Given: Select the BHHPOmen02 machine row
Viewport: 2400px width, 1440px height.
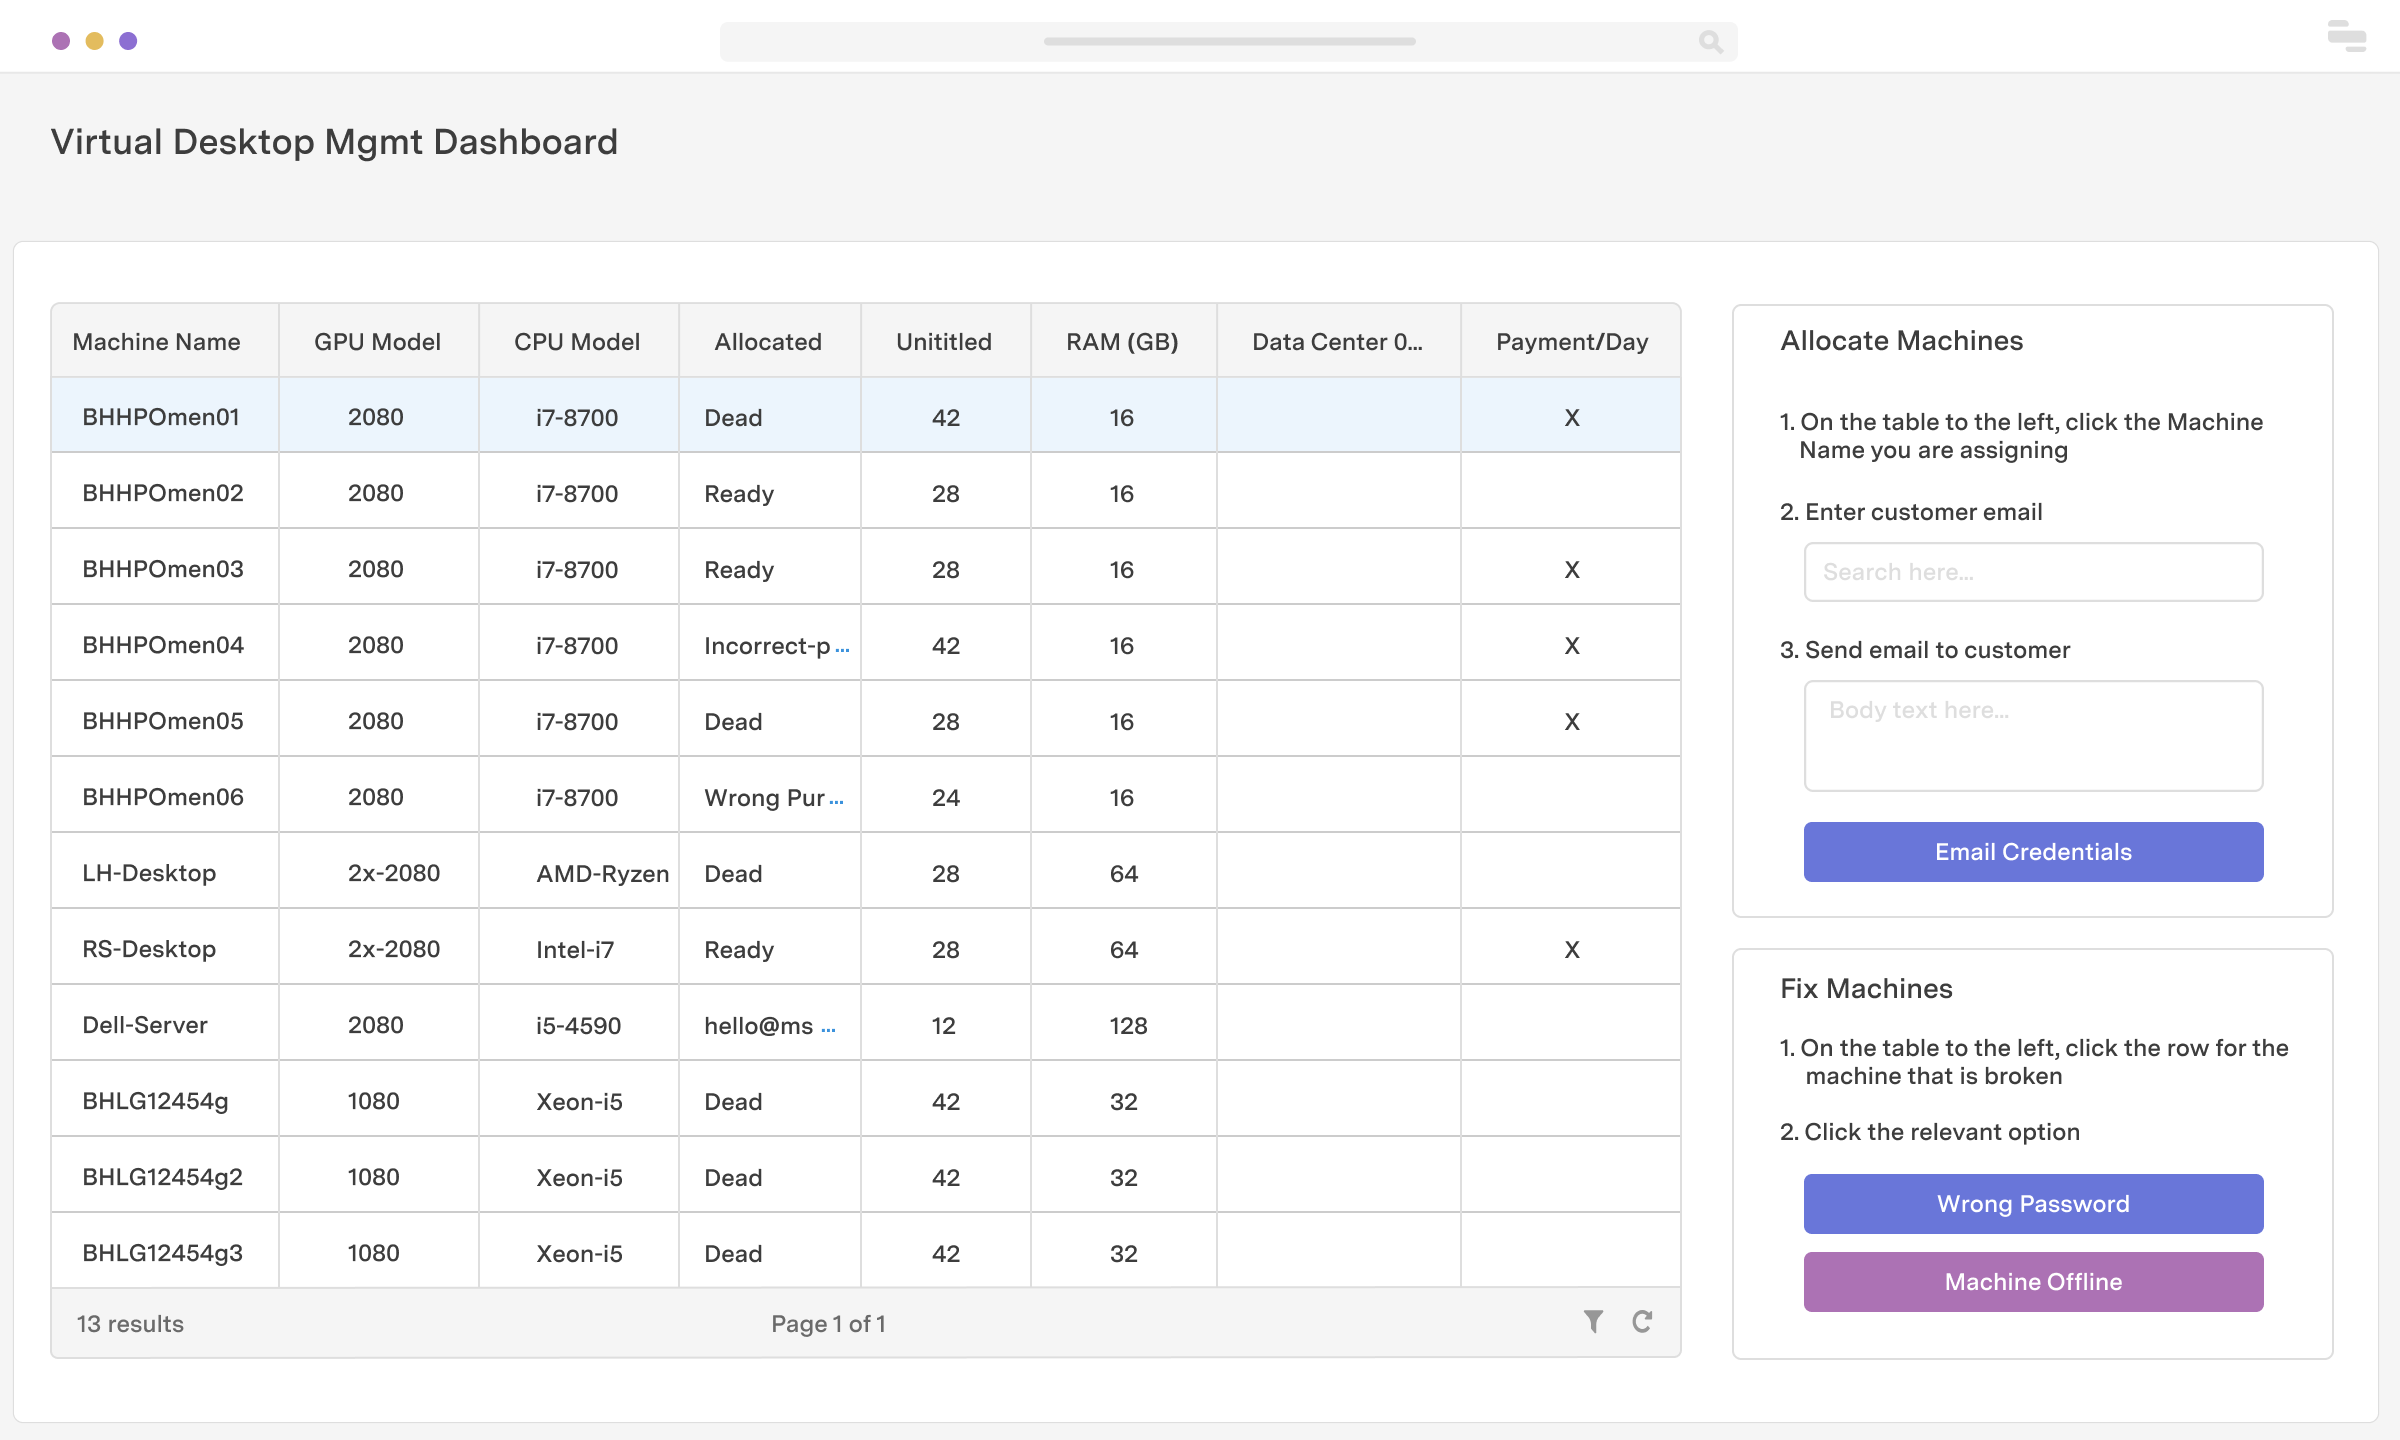Looking at the screenshot, I should click(x=163, y=493).
